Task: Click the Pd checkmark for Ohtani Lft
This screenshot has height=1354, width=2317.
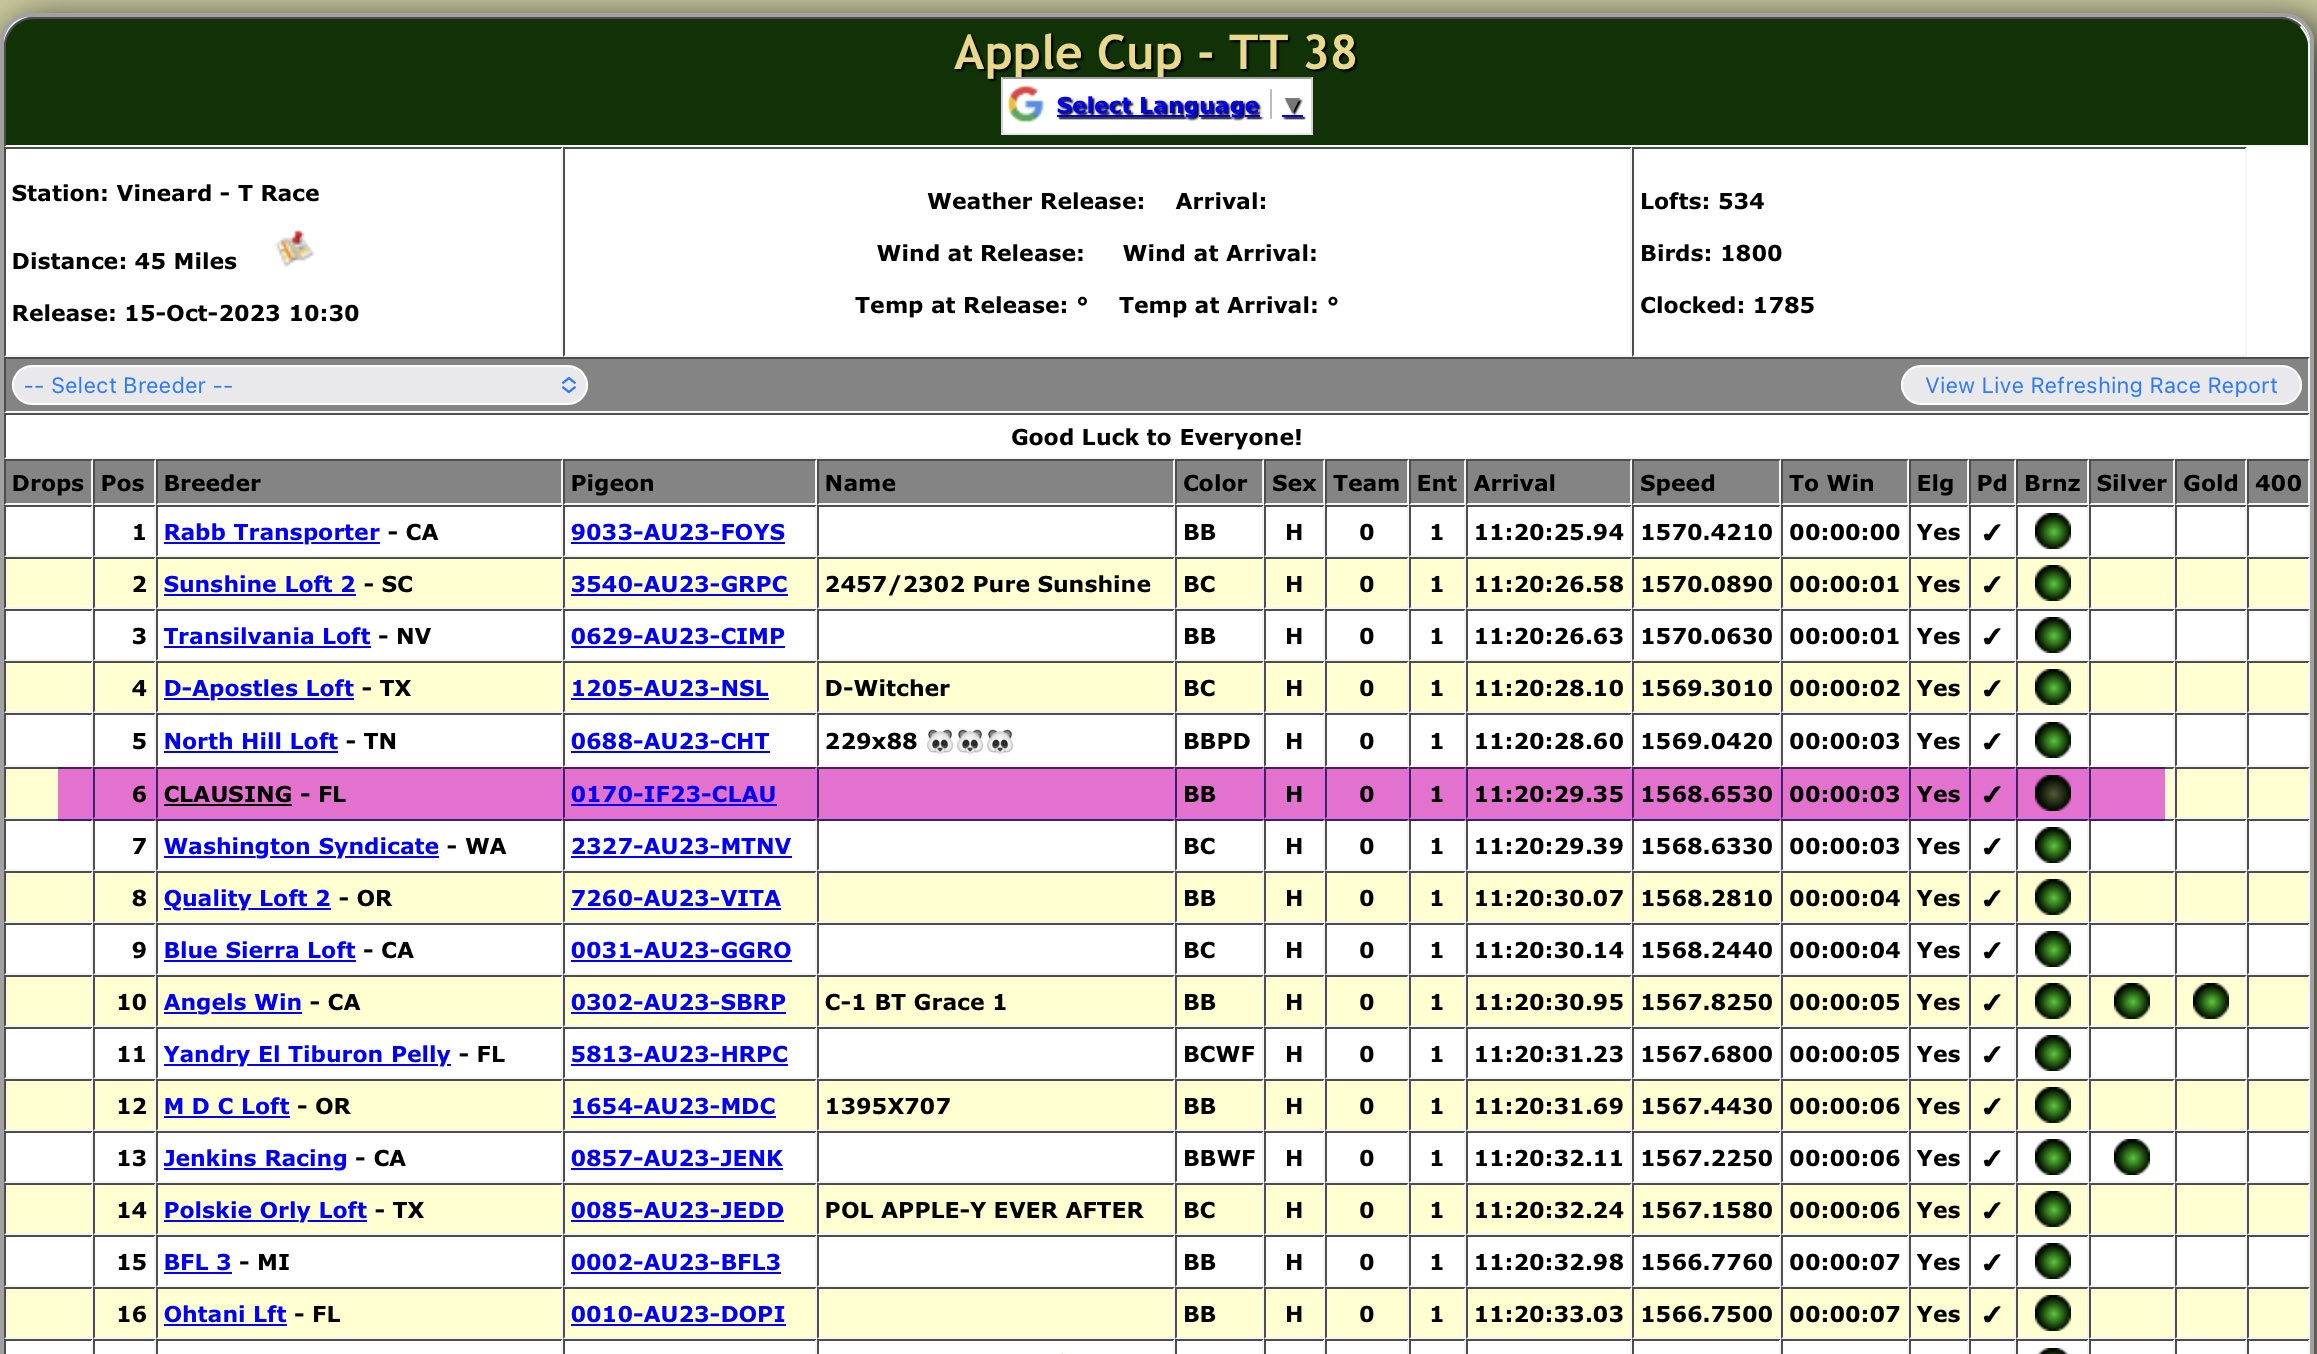Action: (1991, 1315)
